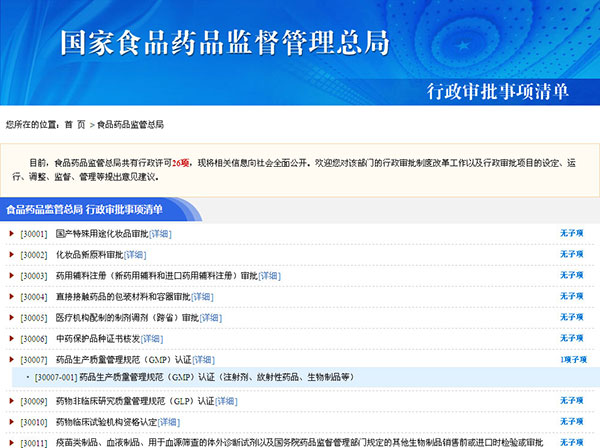This screenshot has height=448, width=600.
Task: Open 详细 link for 国产特殊用途化妆品审批
Action: tap(160, 234)
